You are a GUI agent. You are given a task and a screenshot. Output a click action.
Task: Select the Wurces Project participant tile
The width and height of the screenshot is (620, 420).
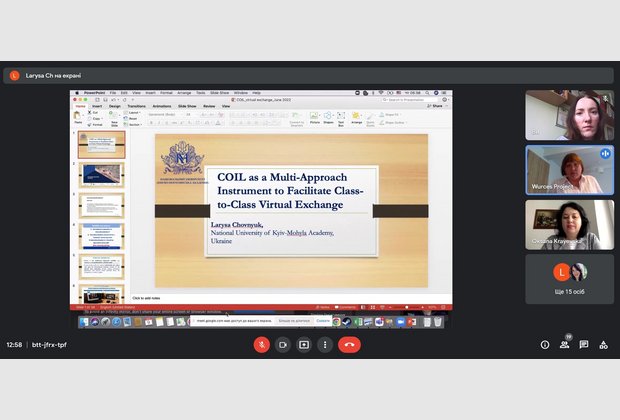tap(569, 170)
